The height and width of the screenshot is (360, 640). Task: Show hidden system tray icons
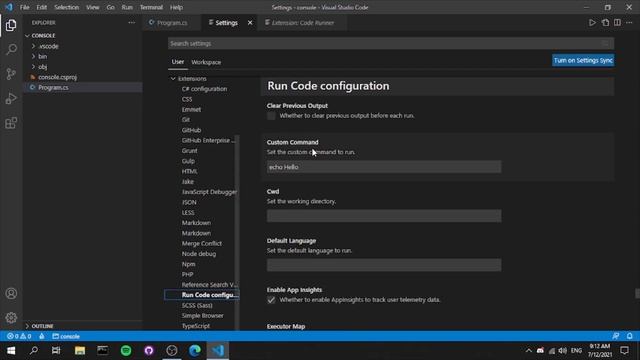click(529, 351)
